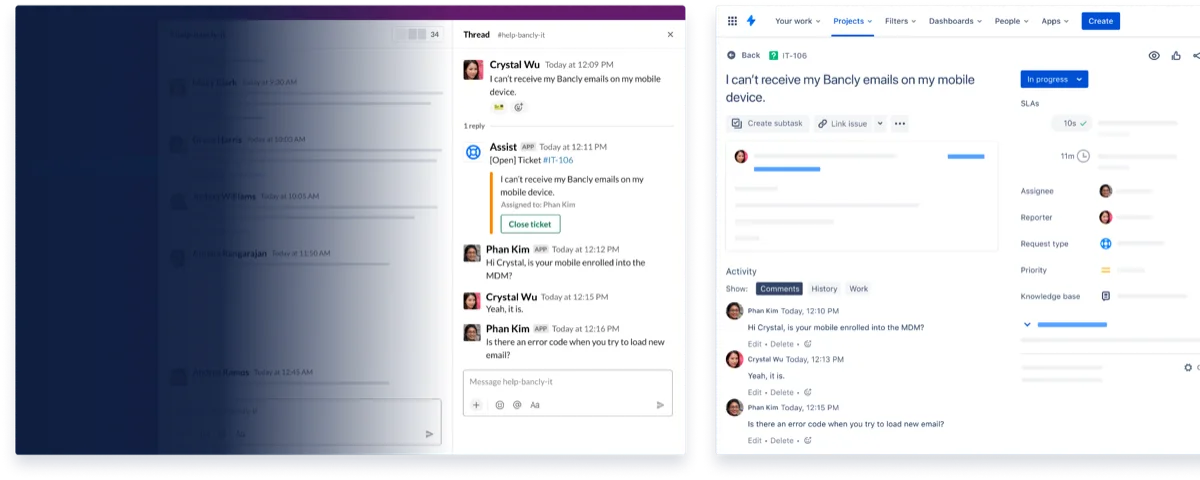Open the Jira app switcher grid icon
This screenshot has height=480, width=1200.
point(732,21)
